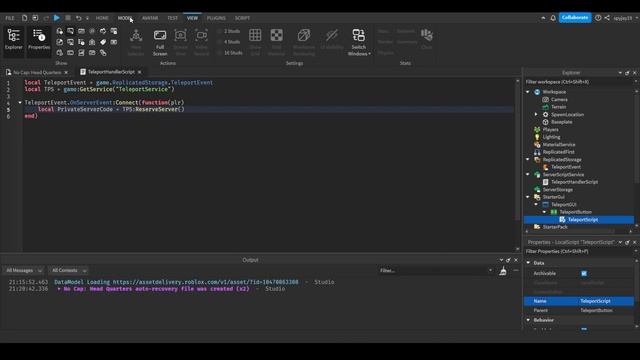
Task: Select StarterPack in Explorer
Action: click(x=555, y=227)
